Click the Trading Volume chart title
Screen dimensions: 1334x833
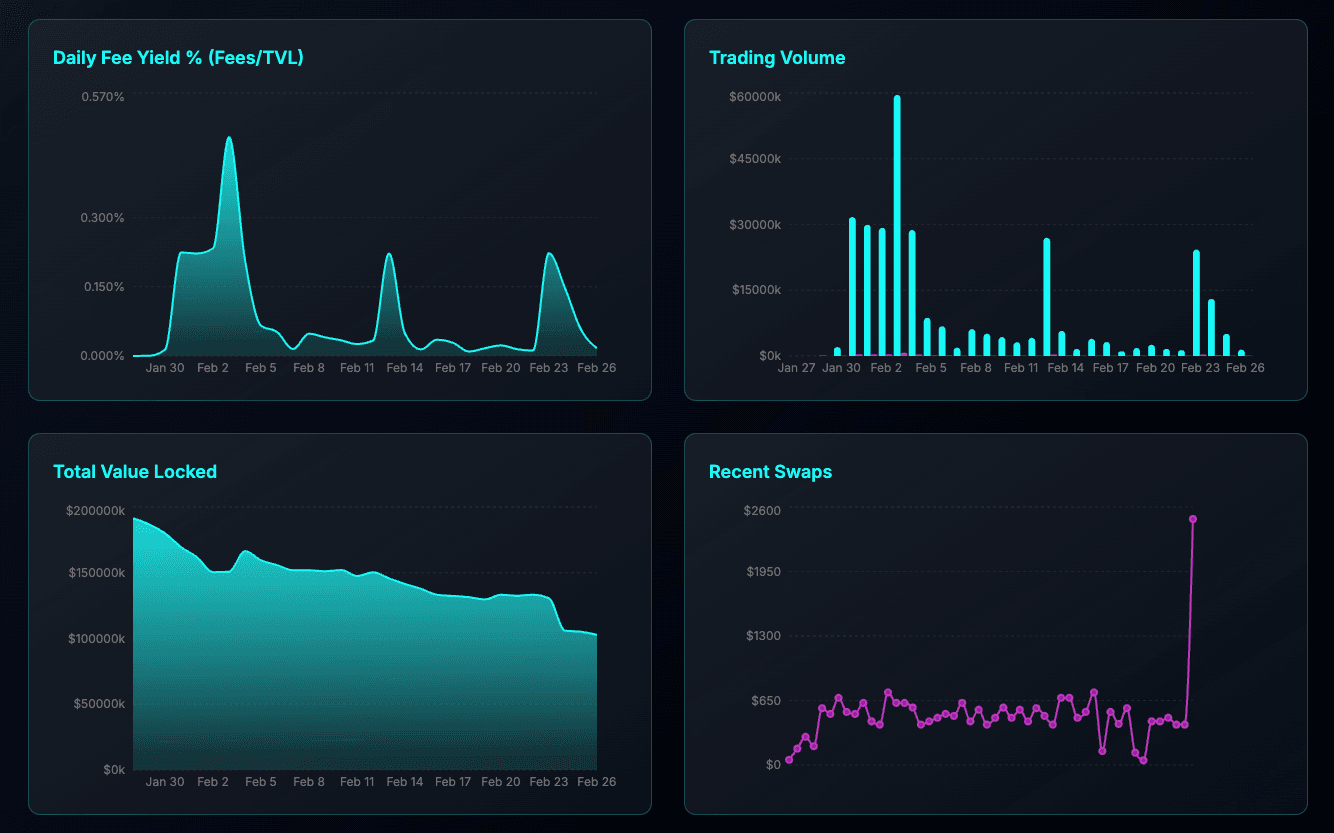coord(777,58)
